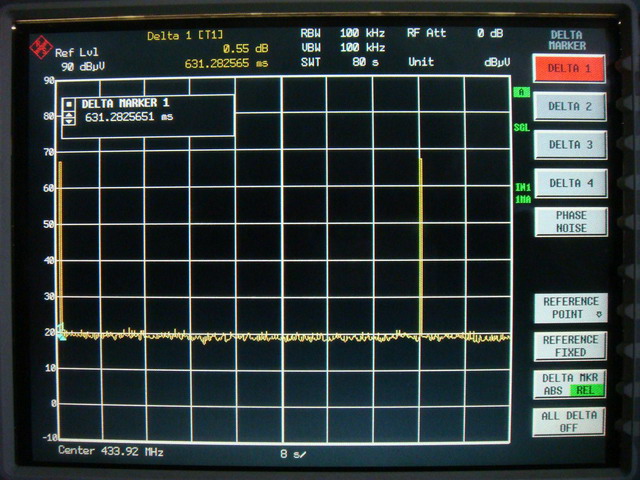Click the '0.55 dB' delta level value
Viewport: 640px width, 480px height.
click(x=246, y=49)
